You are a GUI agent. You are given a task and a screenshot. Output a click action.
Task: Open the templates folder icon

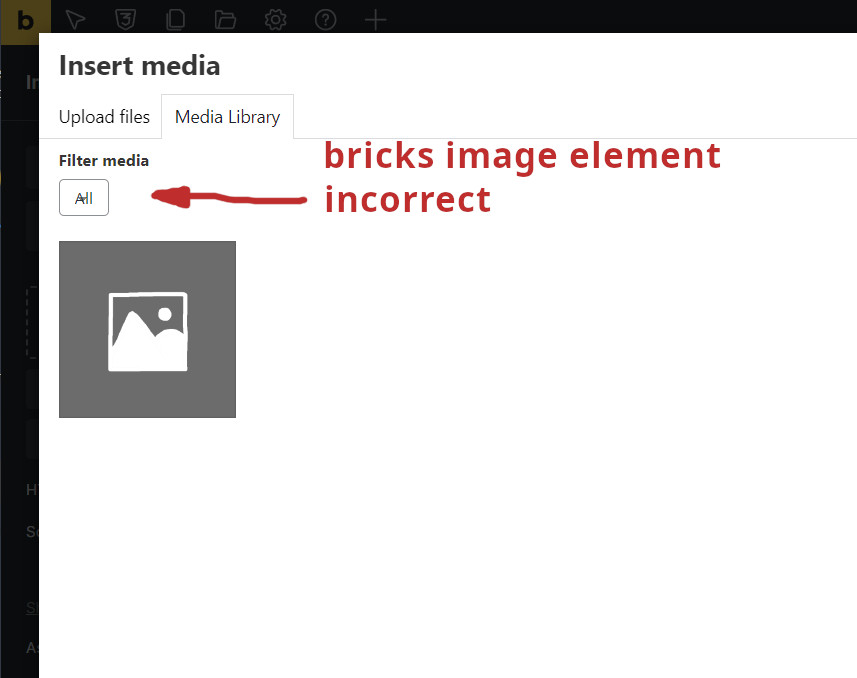(x=225, y=20)
